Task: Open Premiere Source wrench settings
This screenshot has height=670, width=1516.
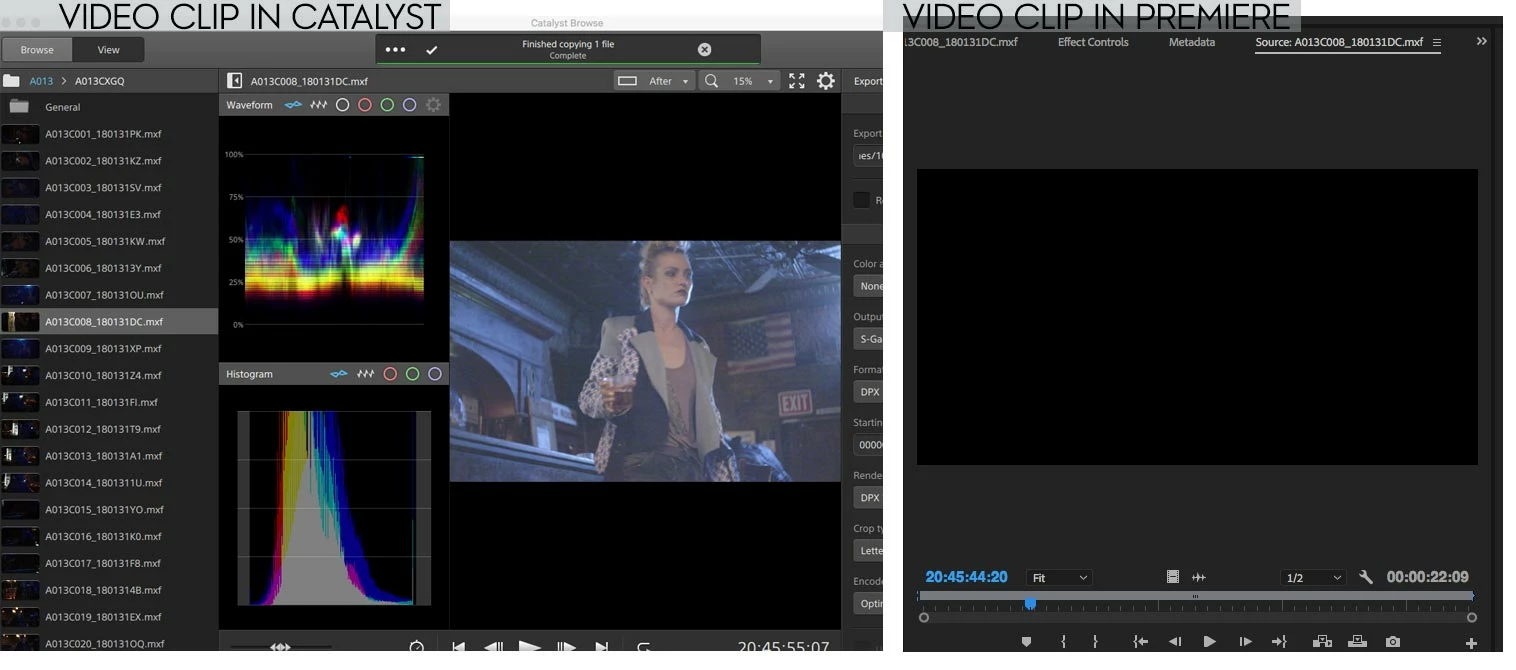Action: 1366,577
